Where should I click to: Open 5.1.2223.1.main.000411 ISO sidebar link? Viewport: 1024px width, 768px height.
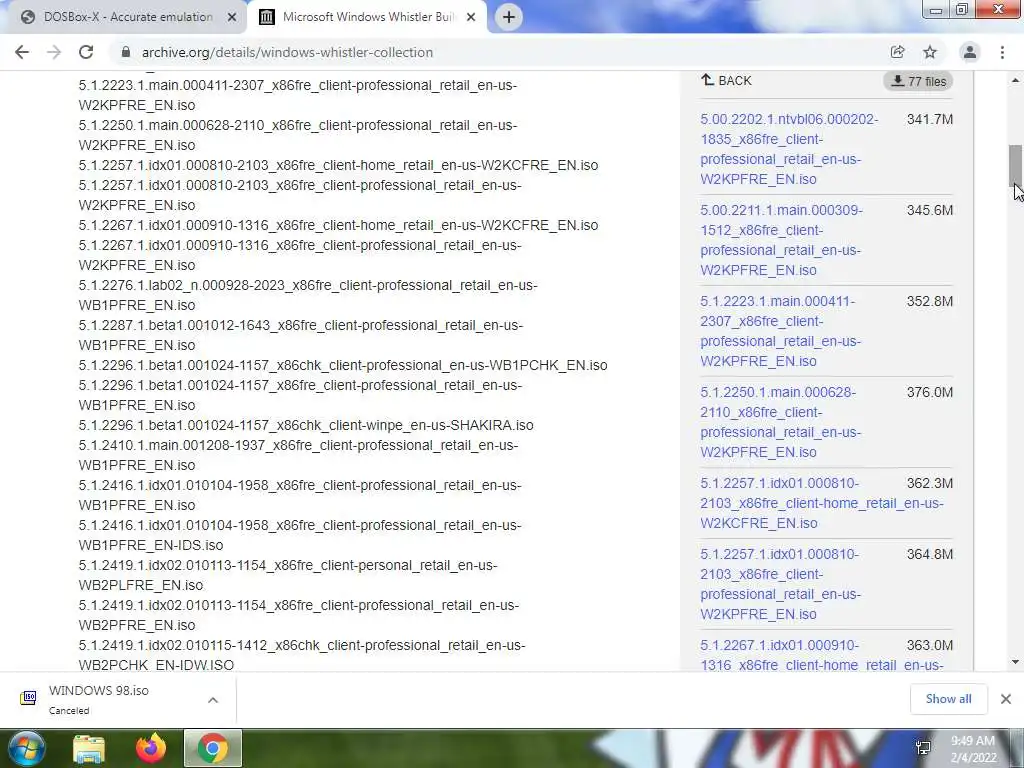coord(780,331)
